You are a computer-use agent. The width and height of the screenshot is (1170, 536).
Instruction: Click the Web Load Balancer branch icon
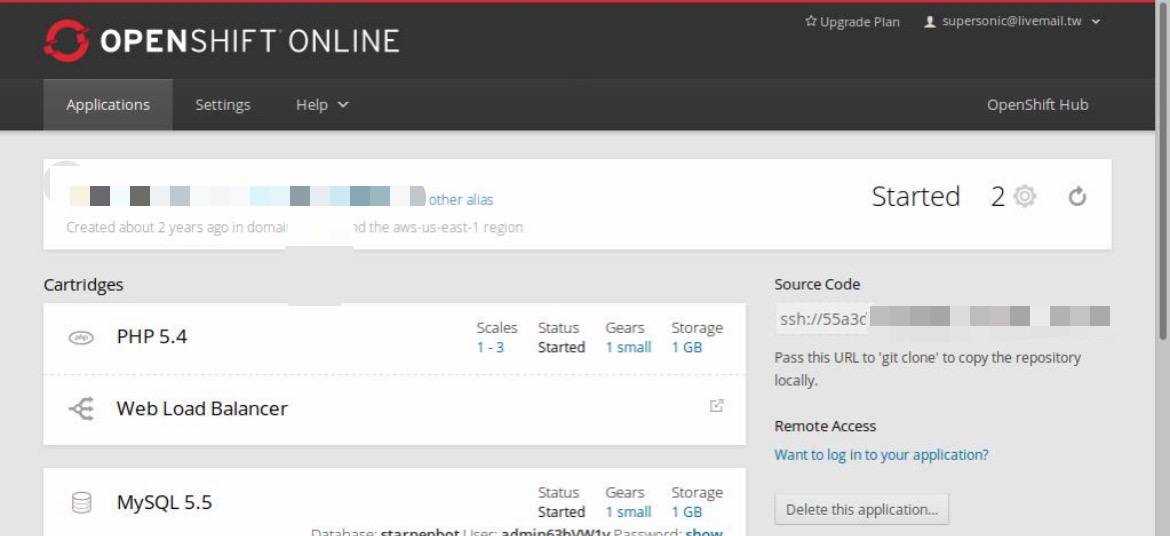81,409
